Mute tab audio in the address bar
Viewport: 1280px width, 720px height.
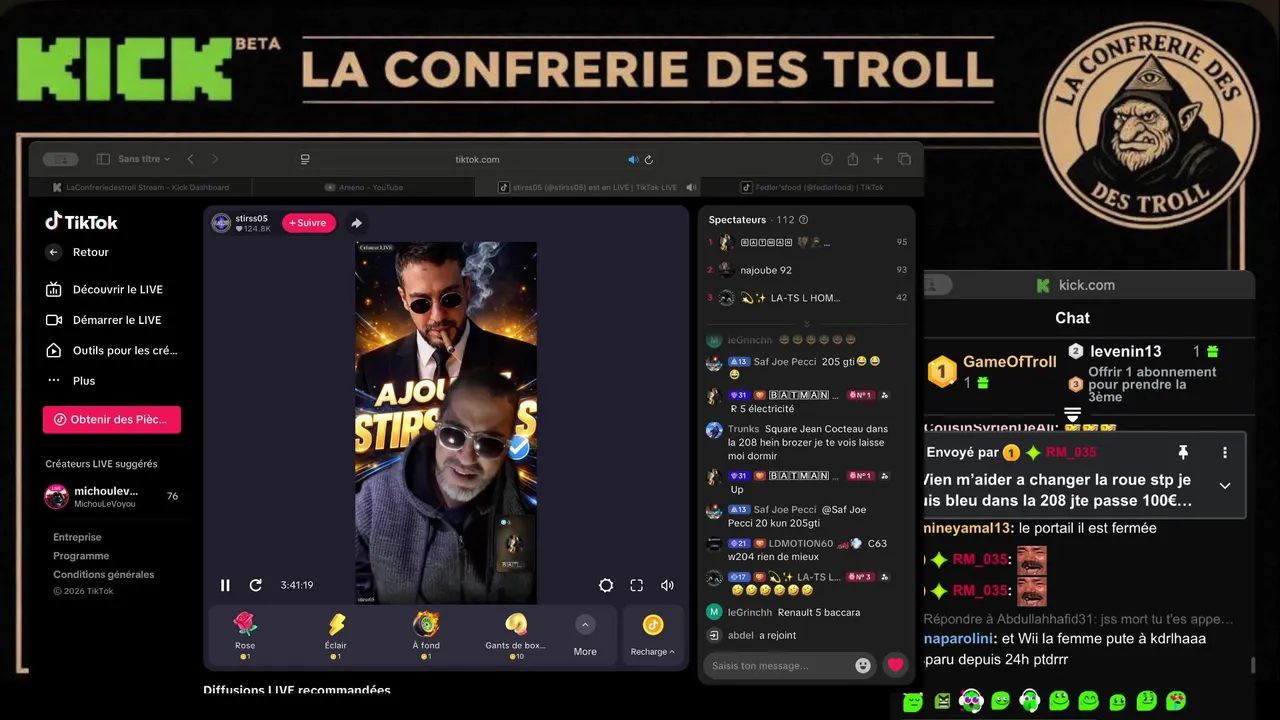point(632,159)
